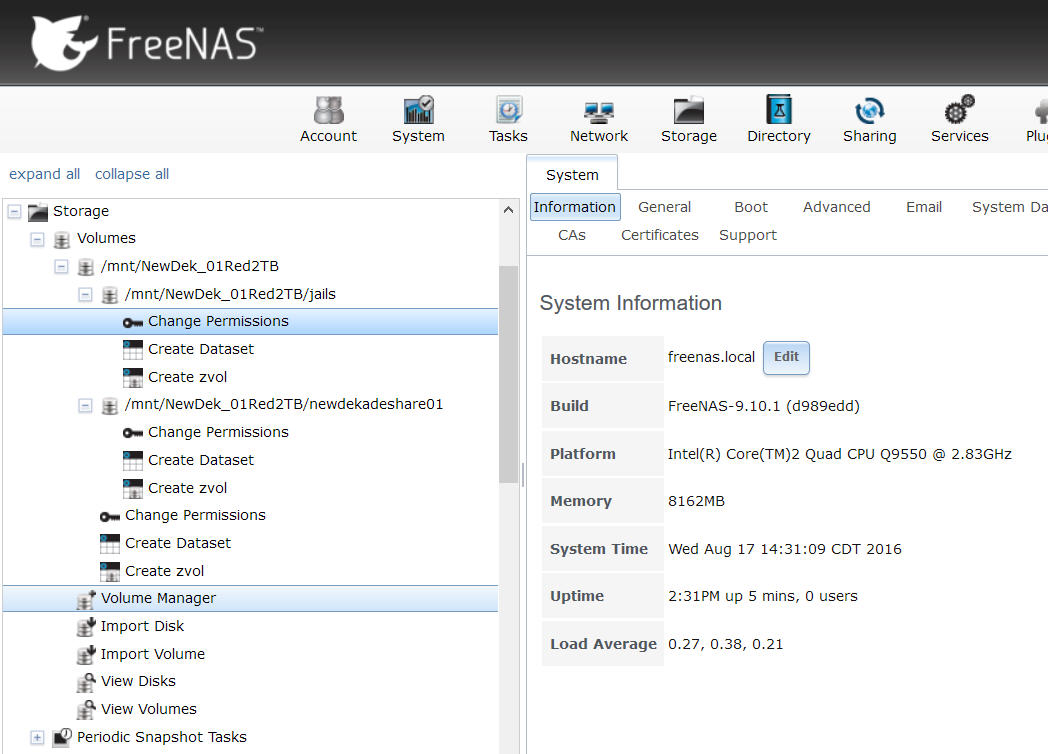Select the System tab
The height and width of the screenshot is (754, 1048).
[572, 174]
